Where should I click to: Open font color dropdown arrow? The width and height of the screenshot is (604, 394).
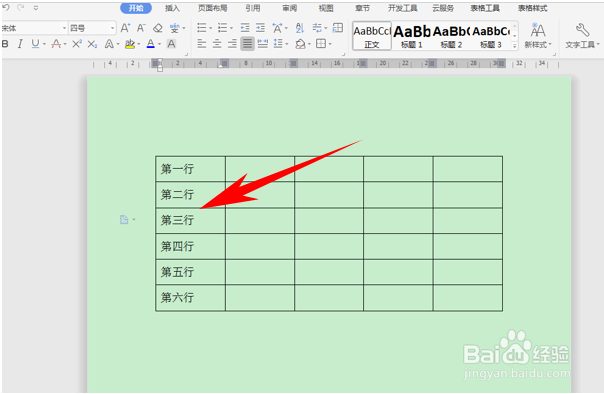click(x=159, y=44)
